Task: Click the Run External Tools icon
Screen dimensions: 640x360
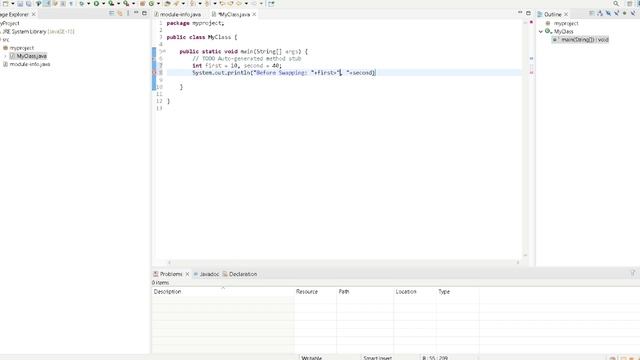Action: point(126,4)
